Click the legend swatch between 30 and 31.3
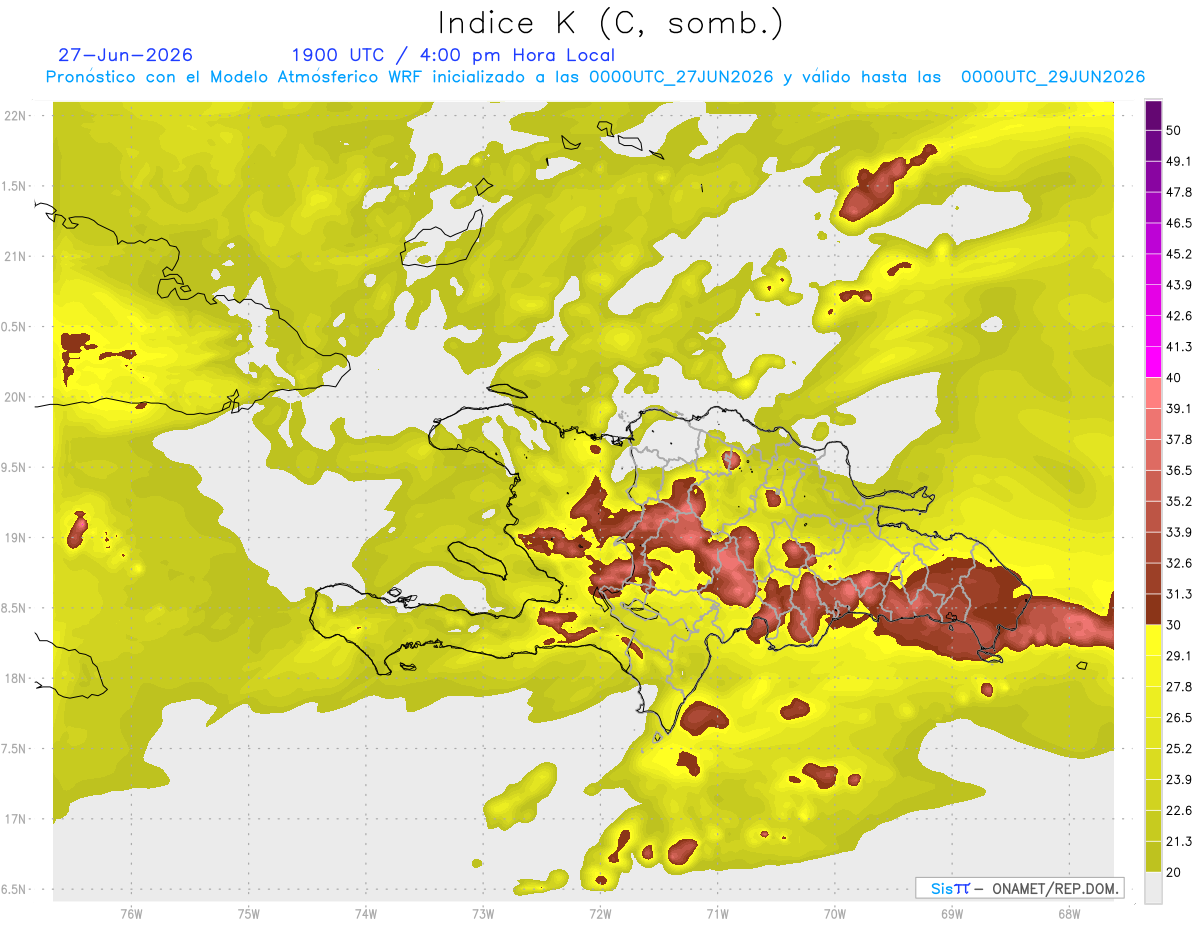The image size is (1200, 927). pyautogui.click(x=1153, y=609)
